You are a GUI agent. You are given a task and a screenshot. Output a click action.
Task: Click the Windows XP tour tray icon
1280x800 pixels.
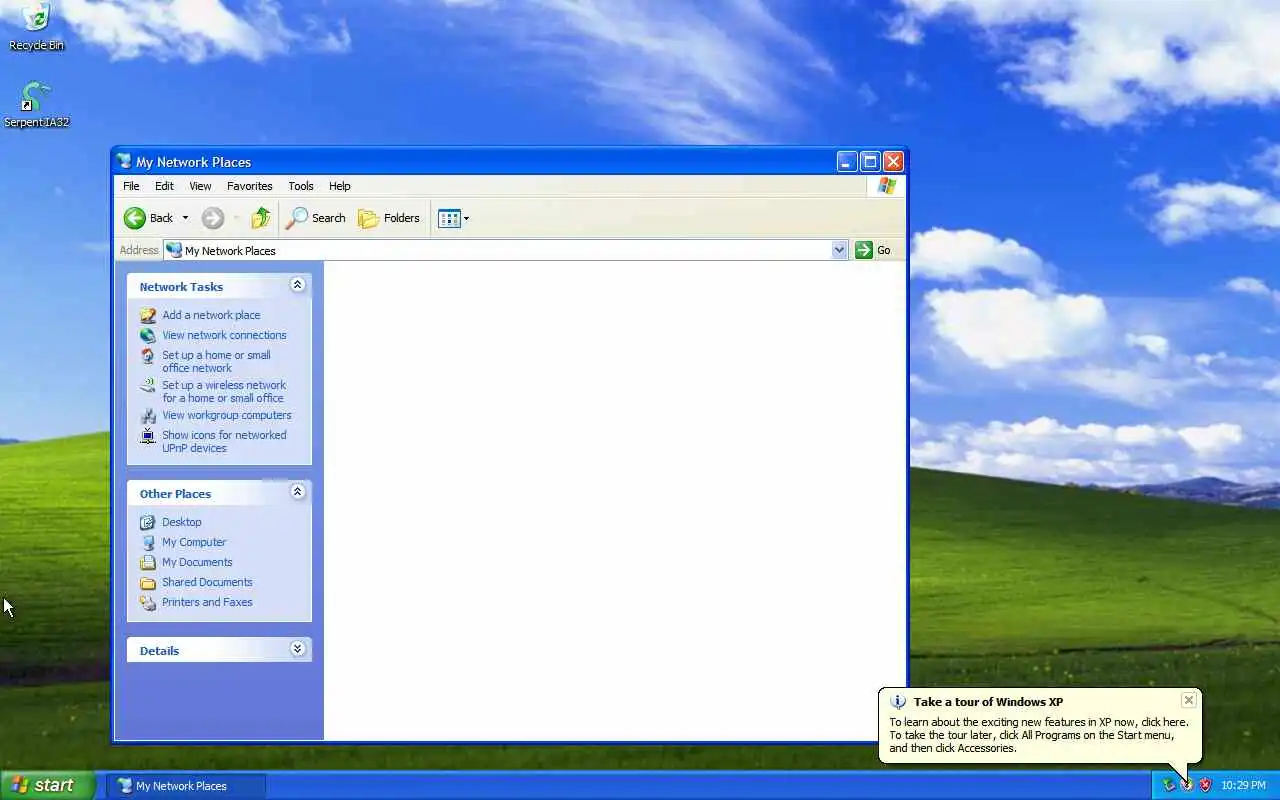1187,785
